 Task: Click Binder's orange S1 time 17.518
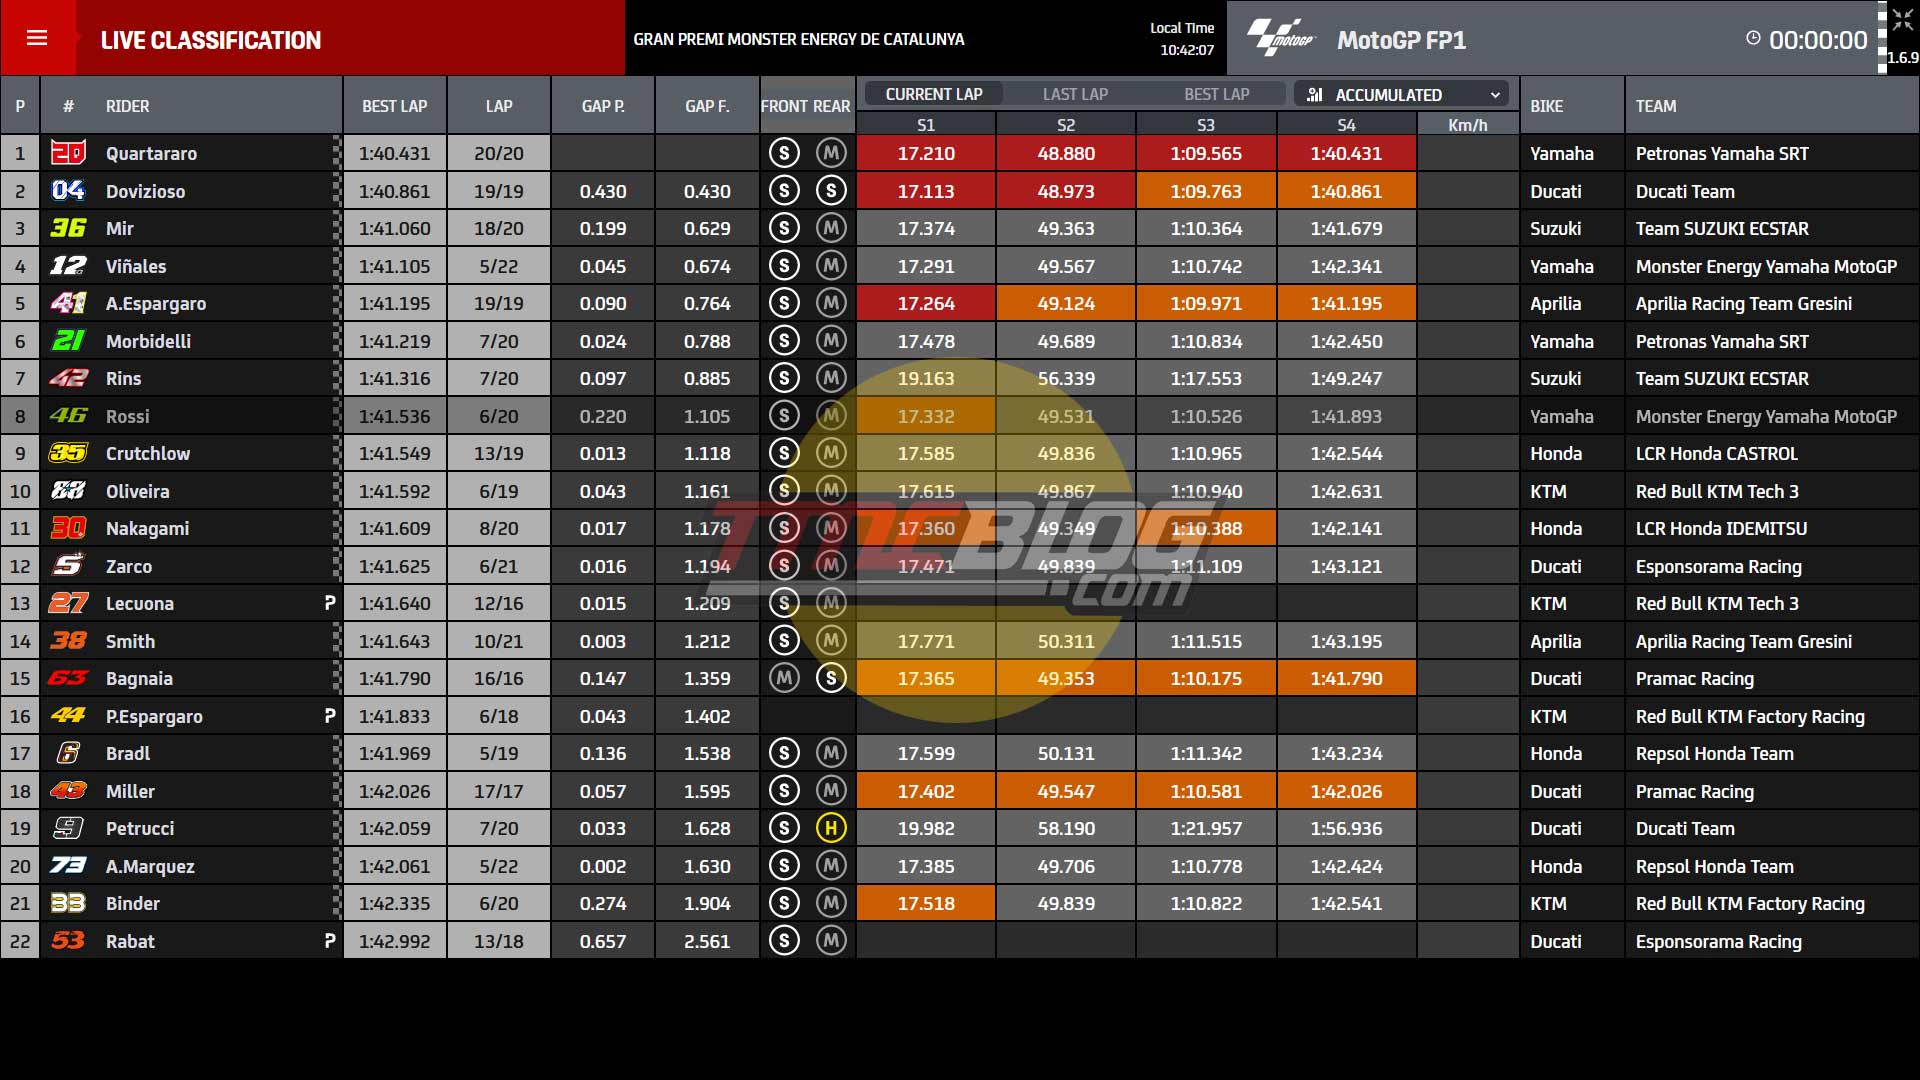click(x=926, y=903)
